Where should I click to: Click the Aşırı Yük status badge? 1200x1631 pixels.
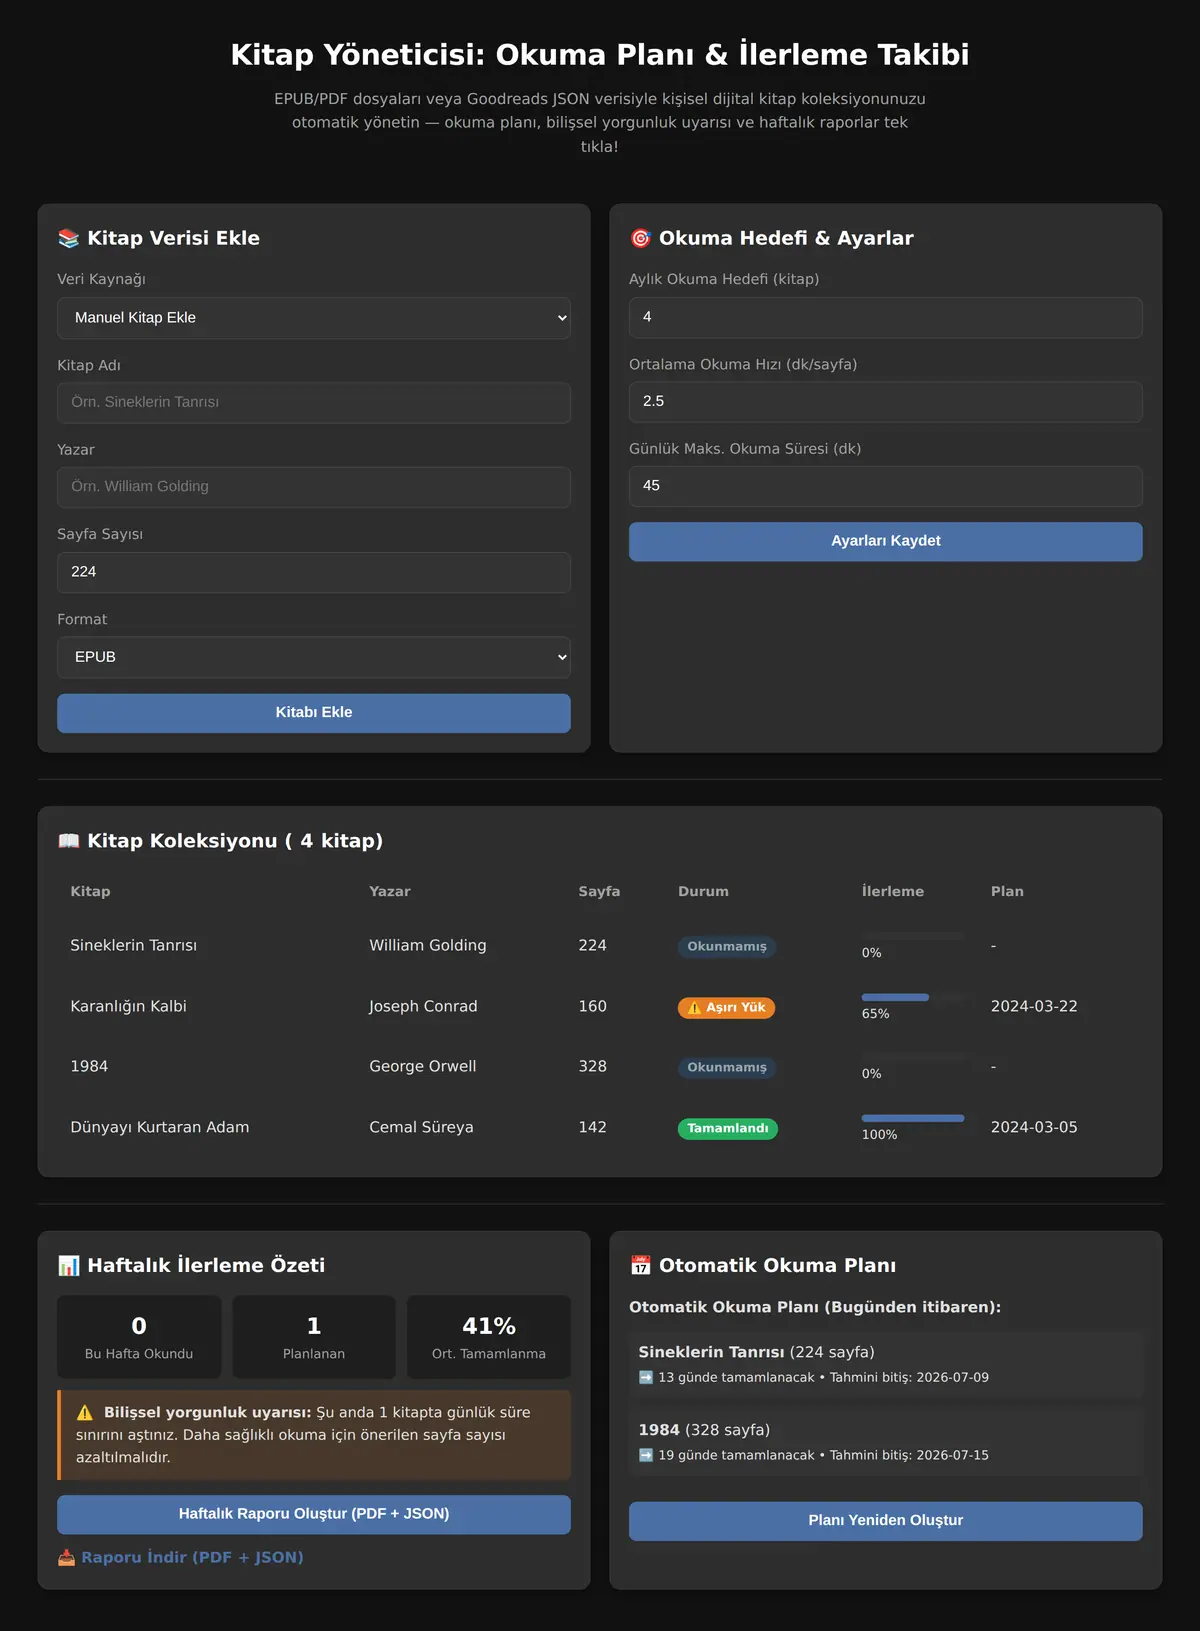(x=726, y=1008)
